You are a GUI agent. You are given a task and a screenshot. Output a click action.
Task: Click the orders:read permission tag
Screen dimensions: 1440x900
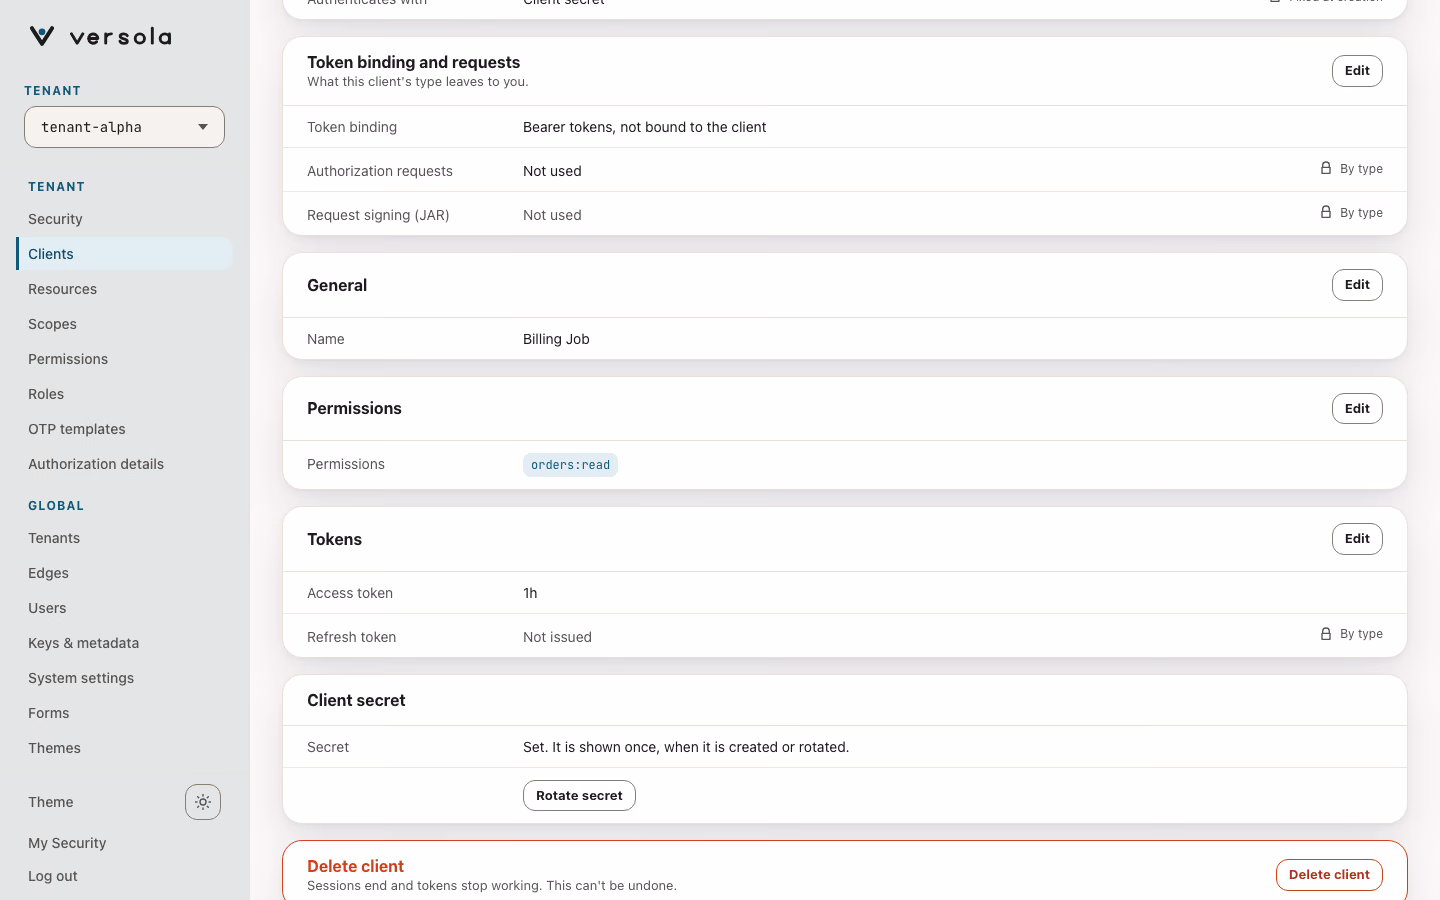coord(570,465)
